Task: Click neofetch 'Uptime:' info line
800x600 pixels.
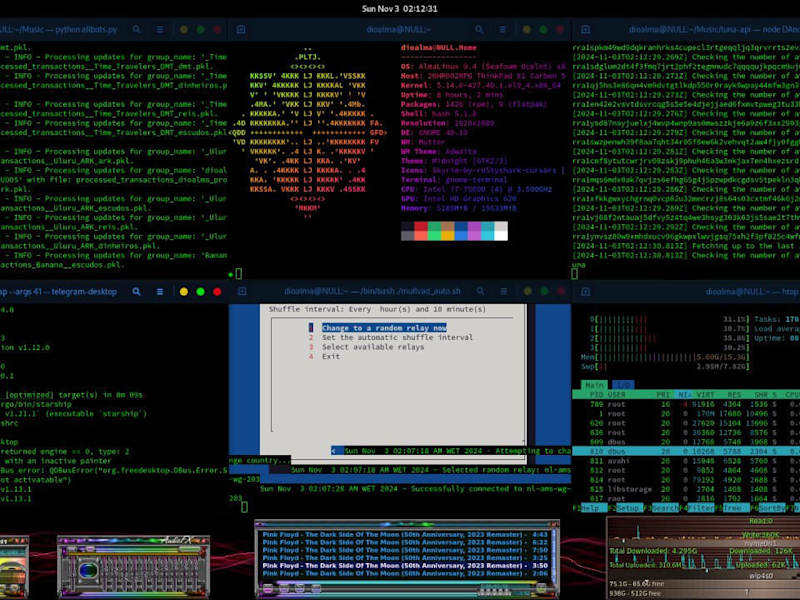Action: (x=452, y=95)
